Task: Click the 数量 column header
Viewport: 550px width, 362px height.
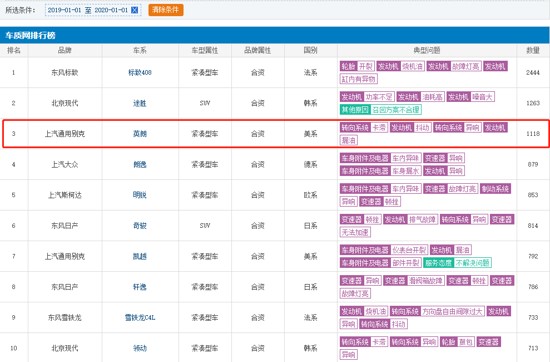Action: [533, 51]
